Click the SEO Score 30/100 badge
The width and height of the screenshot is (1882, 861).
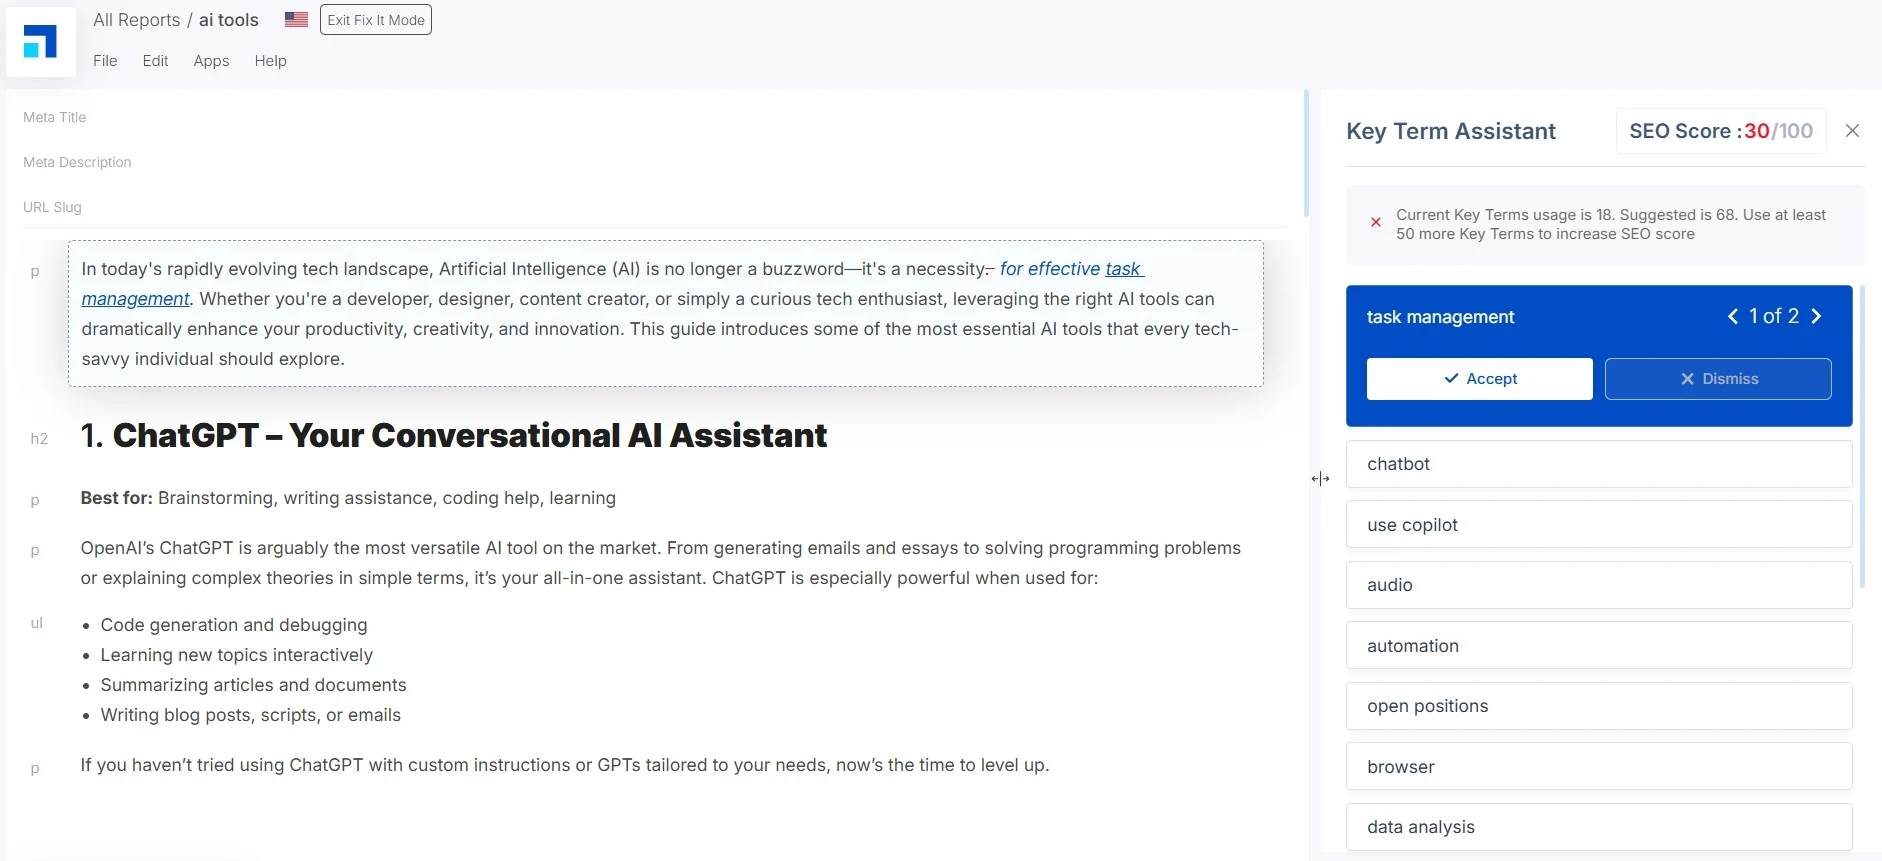[1721, 131]
